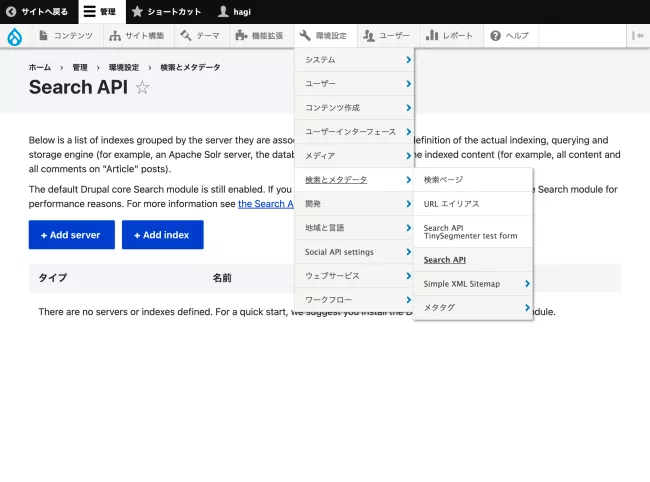Image resolution: width=650 pixels, height=482 pixels.
Task: Expand the 開発 submenu arrow
Action: click(x=408, y=204)
